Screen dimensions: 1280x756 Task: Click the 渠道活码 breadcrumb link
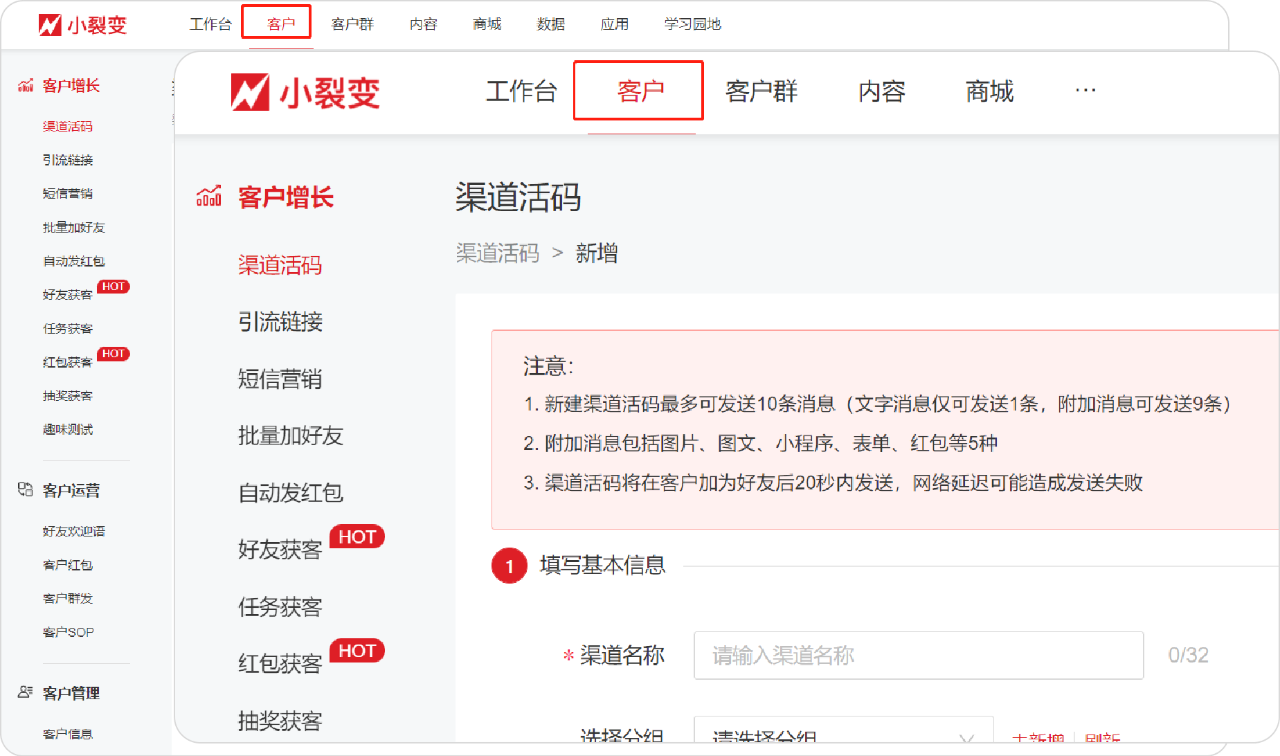pyautogui.click(x=497, y=253)
